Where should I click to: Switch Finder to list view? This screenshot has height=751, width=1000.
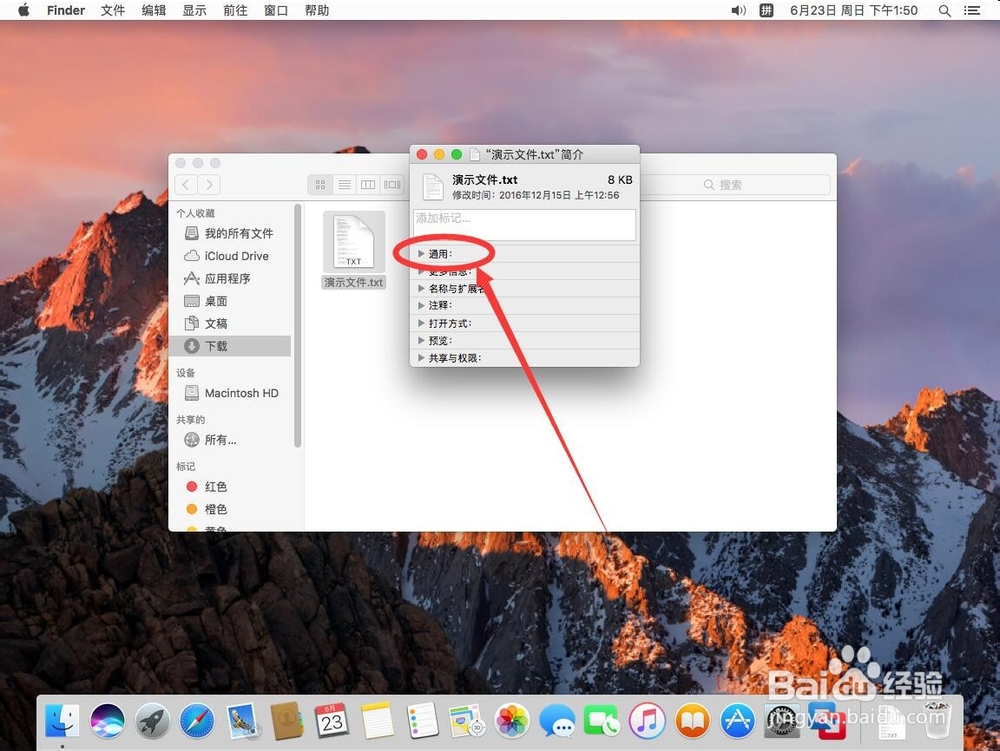pyautogui.click(x=344, y=185)
